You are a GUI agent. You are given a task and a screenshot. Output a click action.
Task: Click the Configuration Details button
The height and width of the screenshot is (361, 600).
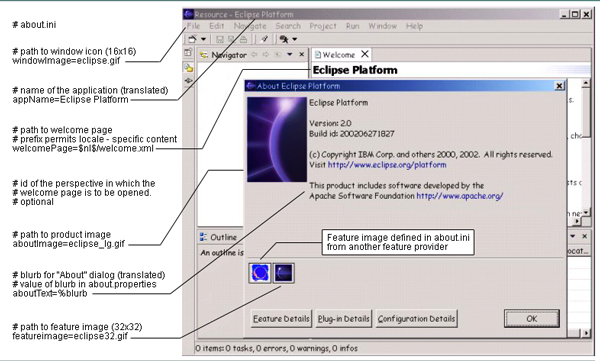pos(416,319)
